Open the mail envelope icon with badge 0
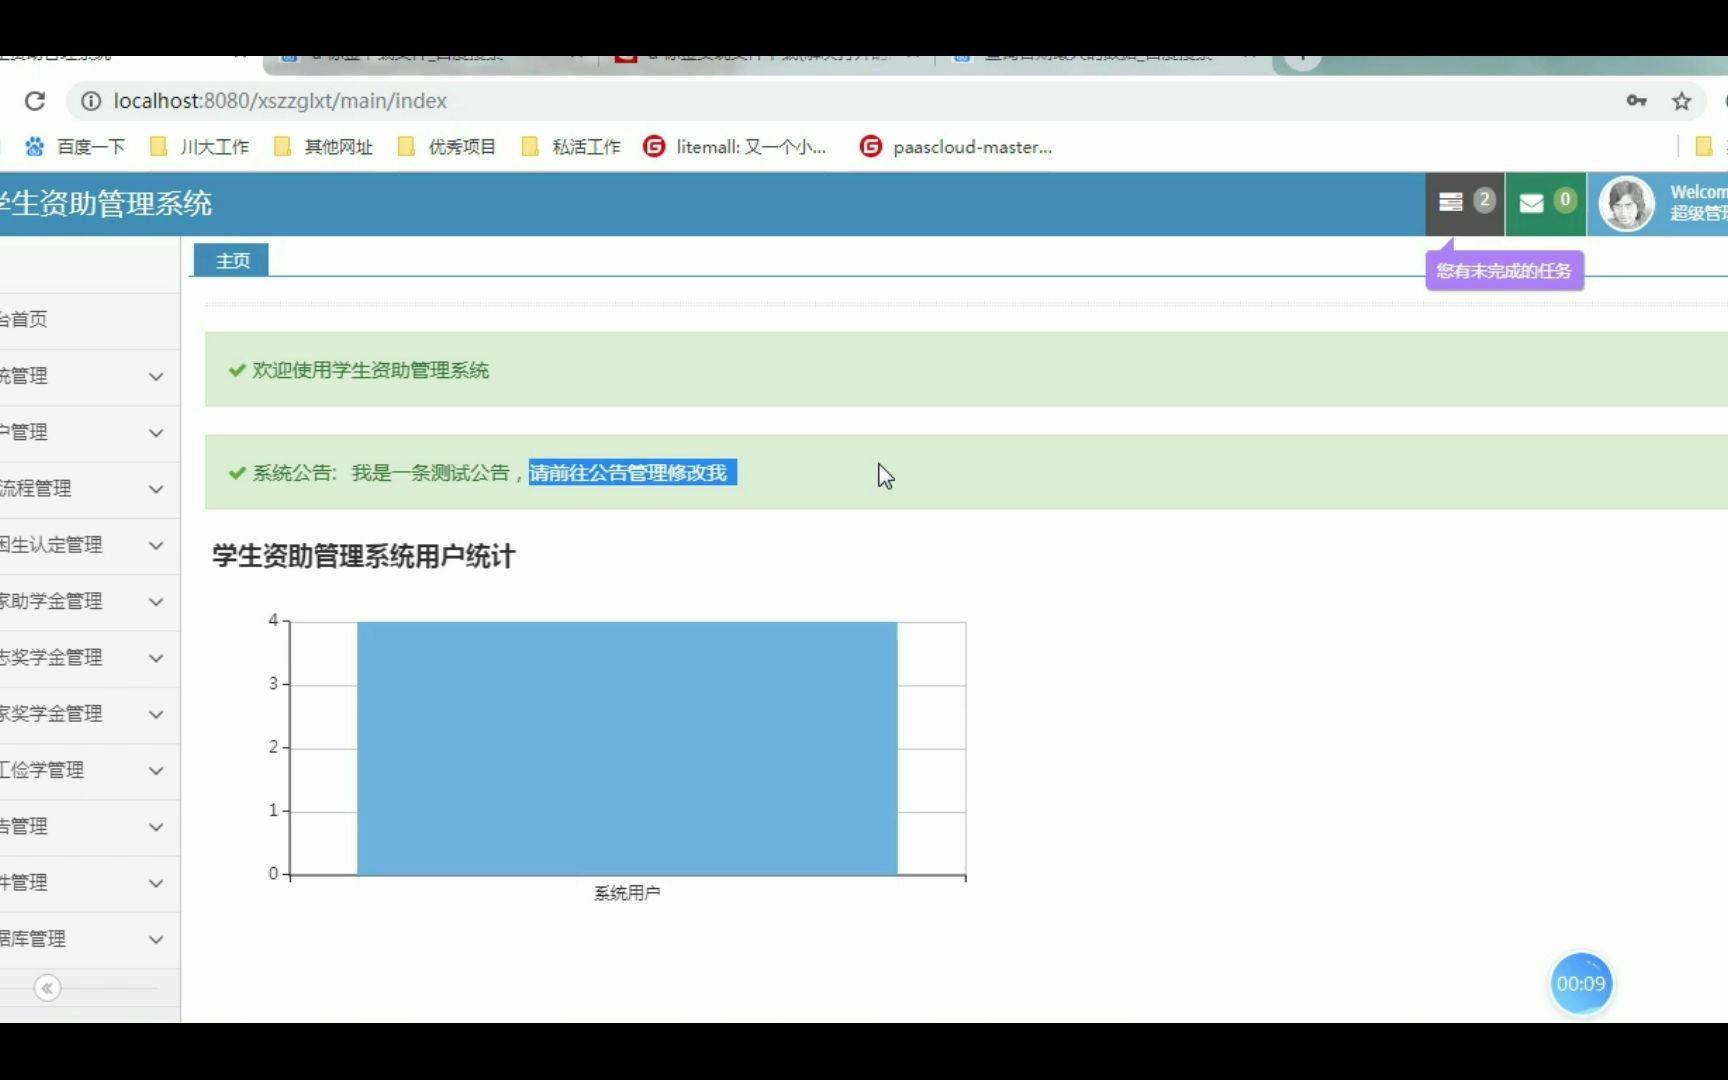 pos(1546,203)
